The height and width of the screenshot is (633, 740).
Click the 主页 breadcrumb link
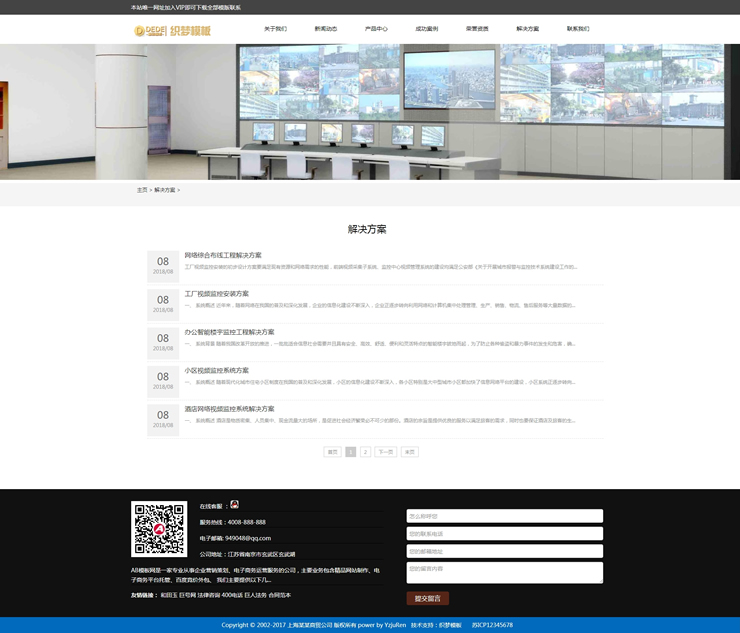pos(142,189)
